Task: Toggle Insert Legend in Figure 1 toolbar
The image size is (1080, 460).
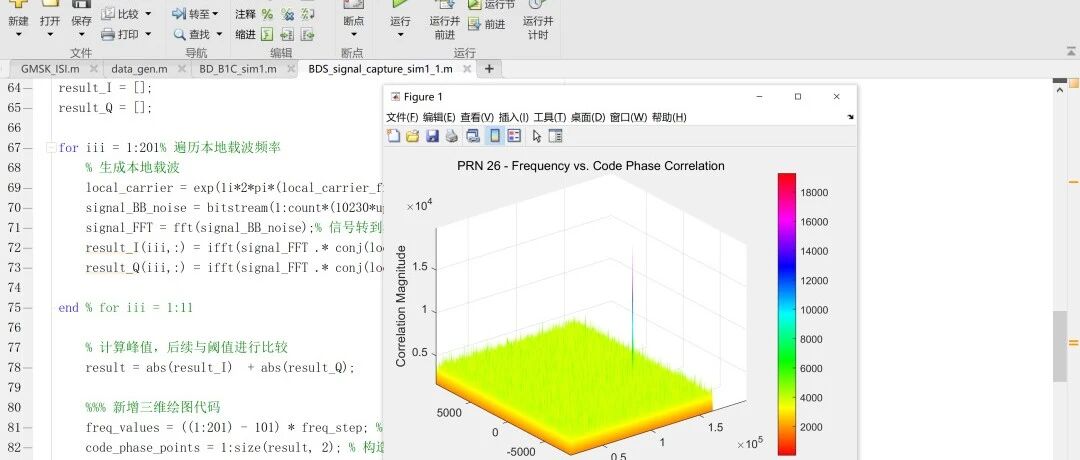Action: click(x=514, y=136)
